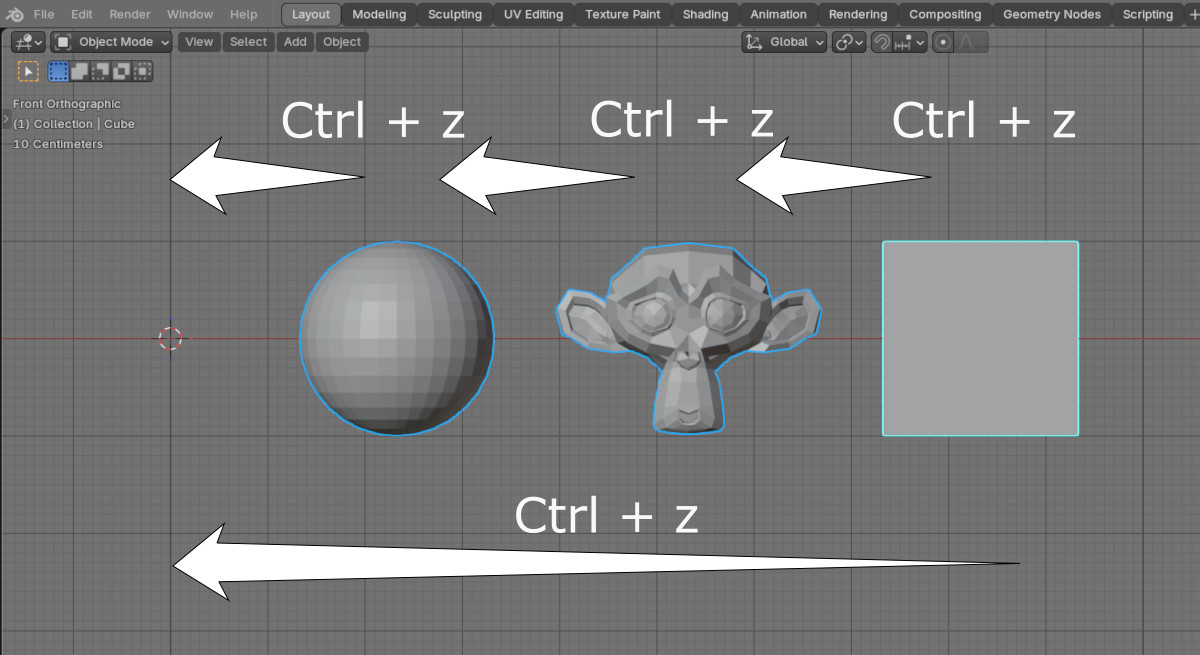Switch to the Scripting workspace tab

[1147, 14]
